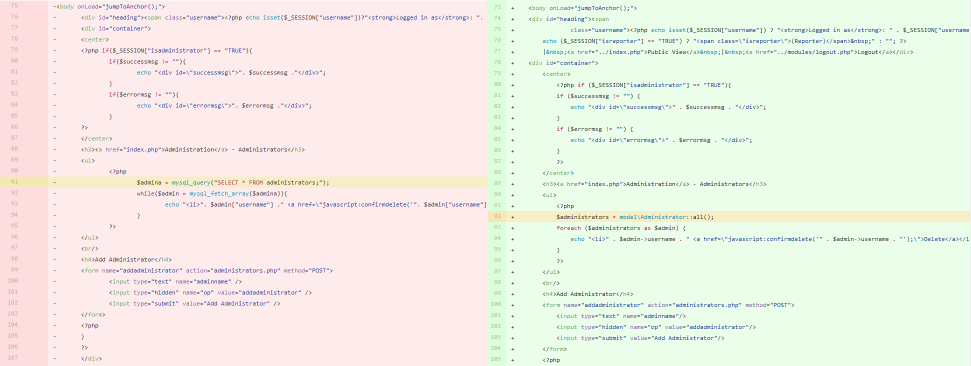This screenshot has width=971, height=366.
Task: Click added echo successmsg div line
Action: pos(668,107)
